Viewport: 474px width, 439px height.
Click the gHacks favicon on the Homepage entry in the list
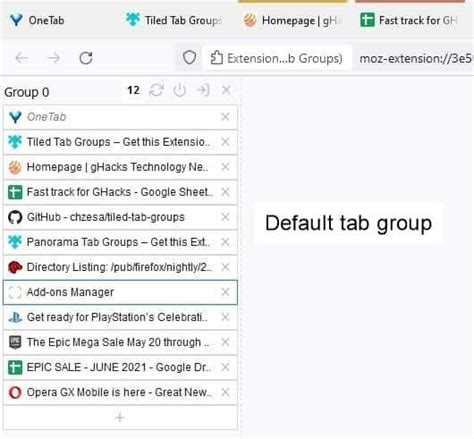[15, 167]
